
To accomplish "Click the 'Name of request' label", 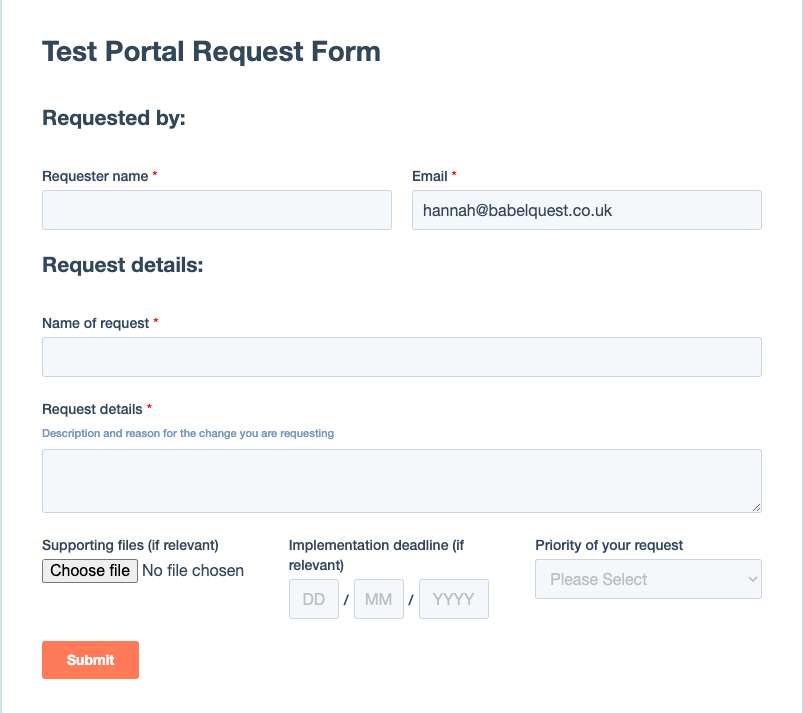I will 96,323.
